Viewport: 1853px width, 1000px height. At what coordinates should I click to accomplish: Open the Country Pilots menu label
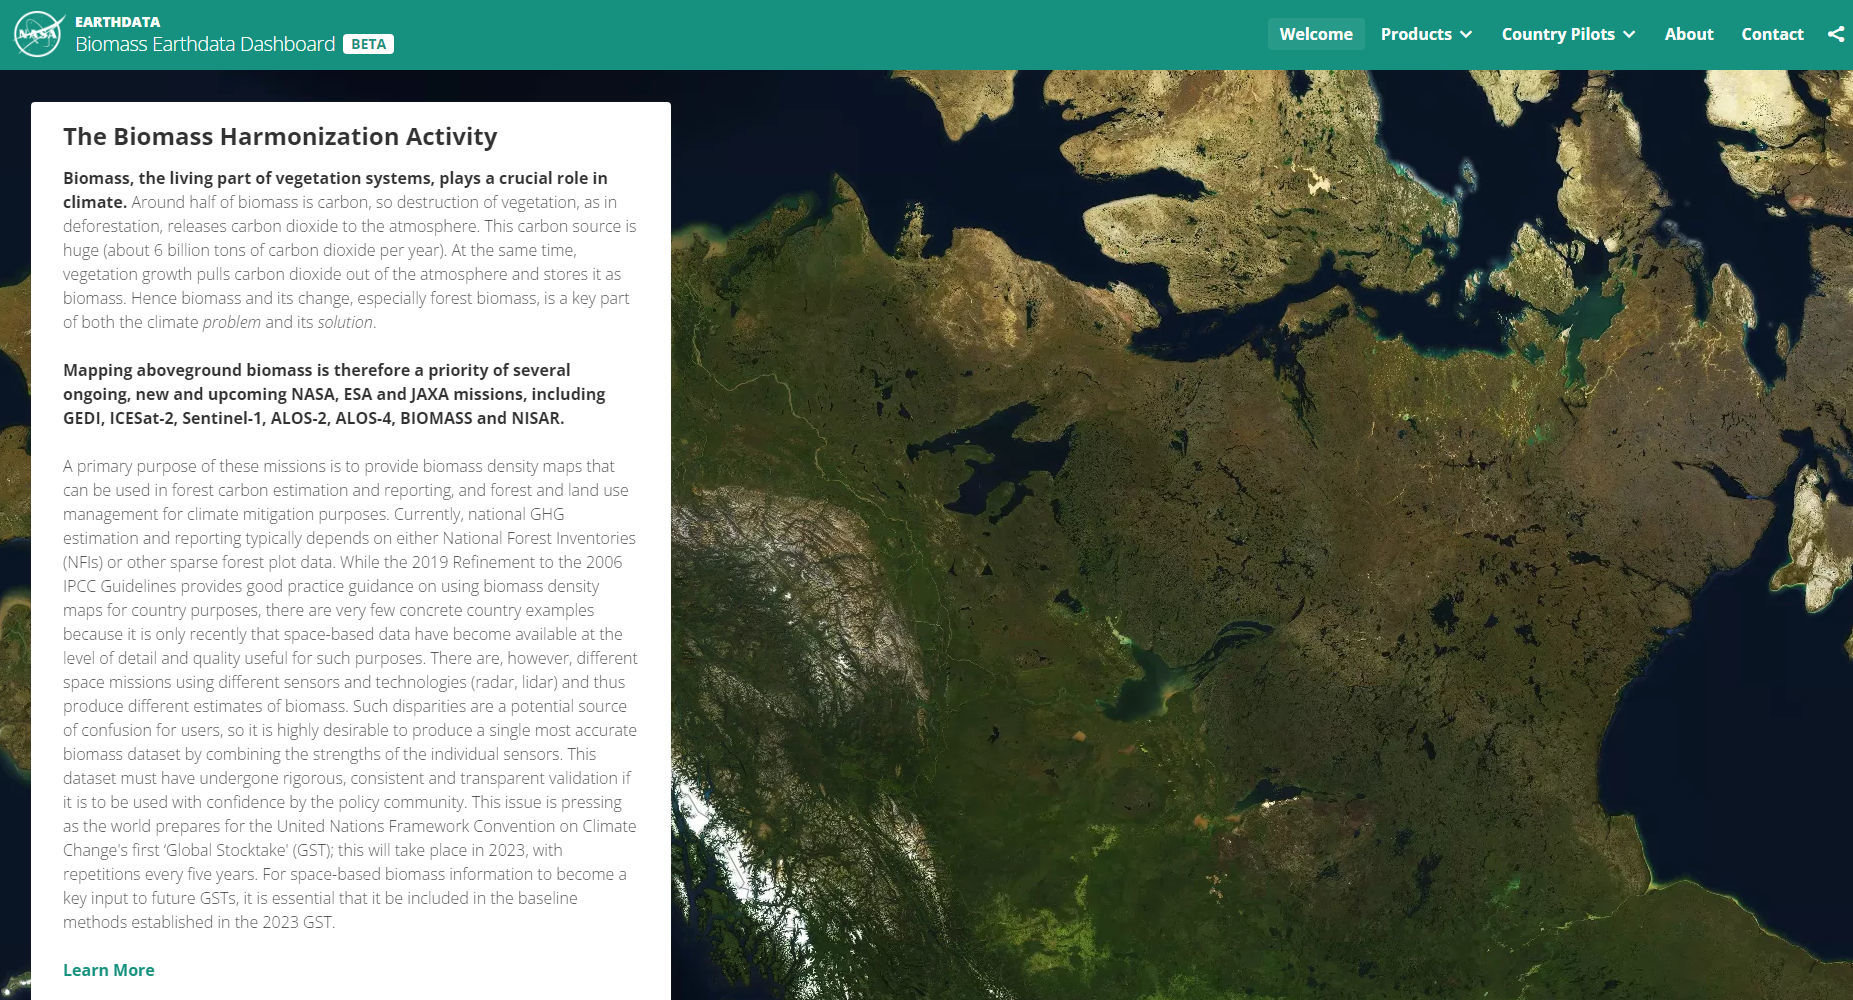[1557, 34]
